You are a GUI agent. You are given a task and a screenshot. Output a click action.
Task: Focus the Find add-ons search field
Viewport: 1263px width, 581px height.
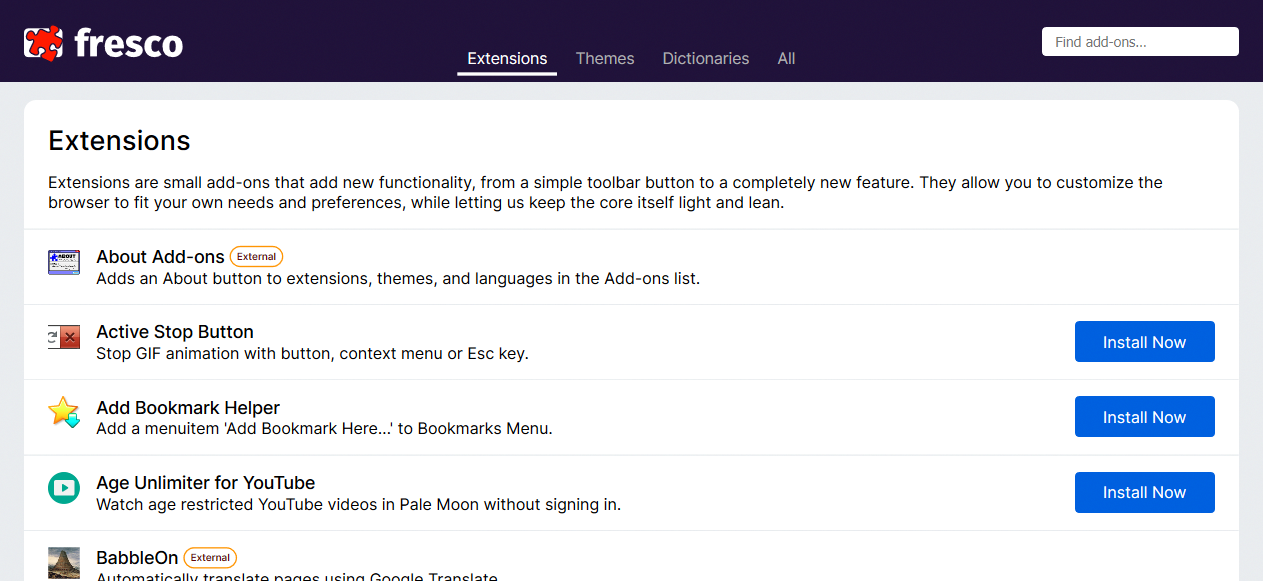click(1140, 42)
